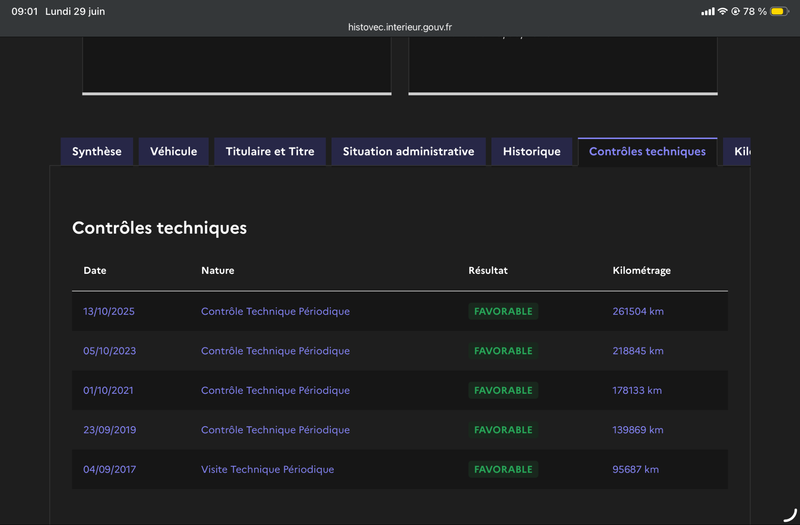
Task: Select the 13/10/2025 inspection date
Action: tap(109, 311)
